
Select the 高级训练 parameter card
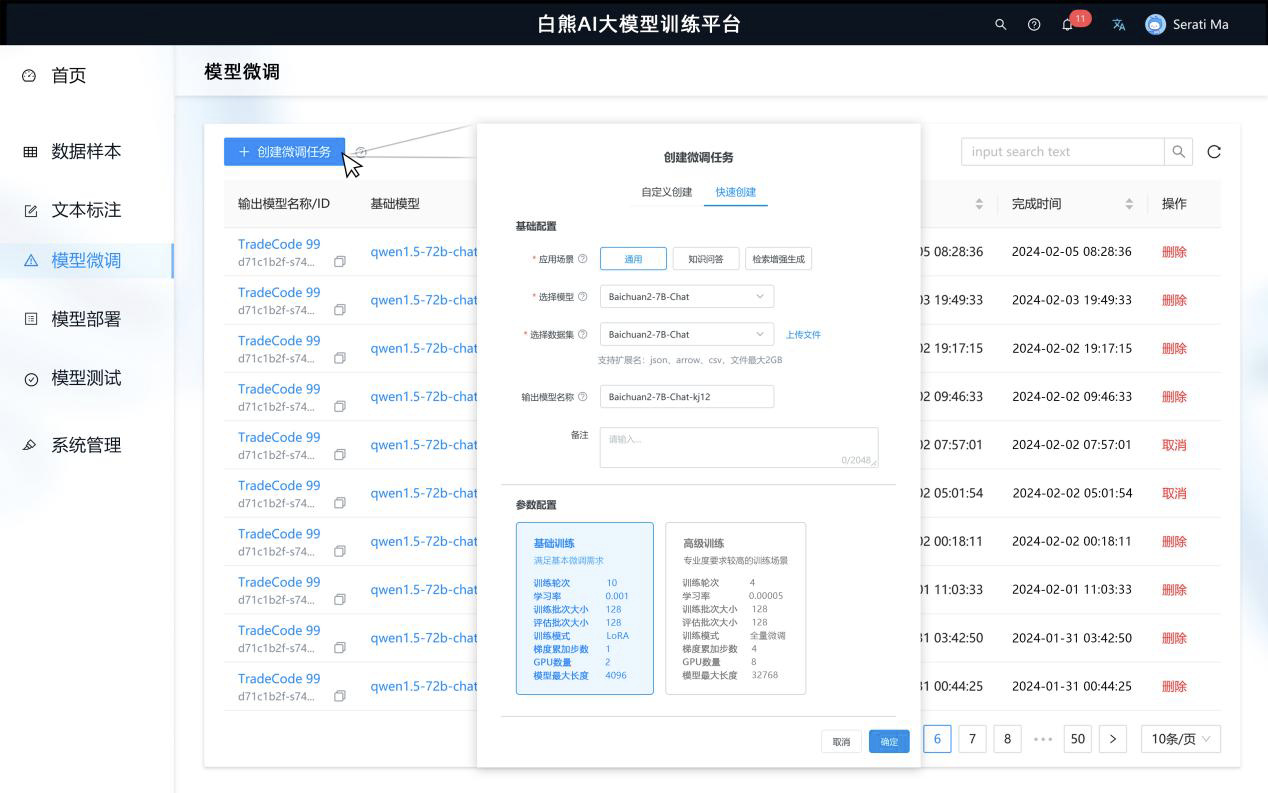[735, 608]
